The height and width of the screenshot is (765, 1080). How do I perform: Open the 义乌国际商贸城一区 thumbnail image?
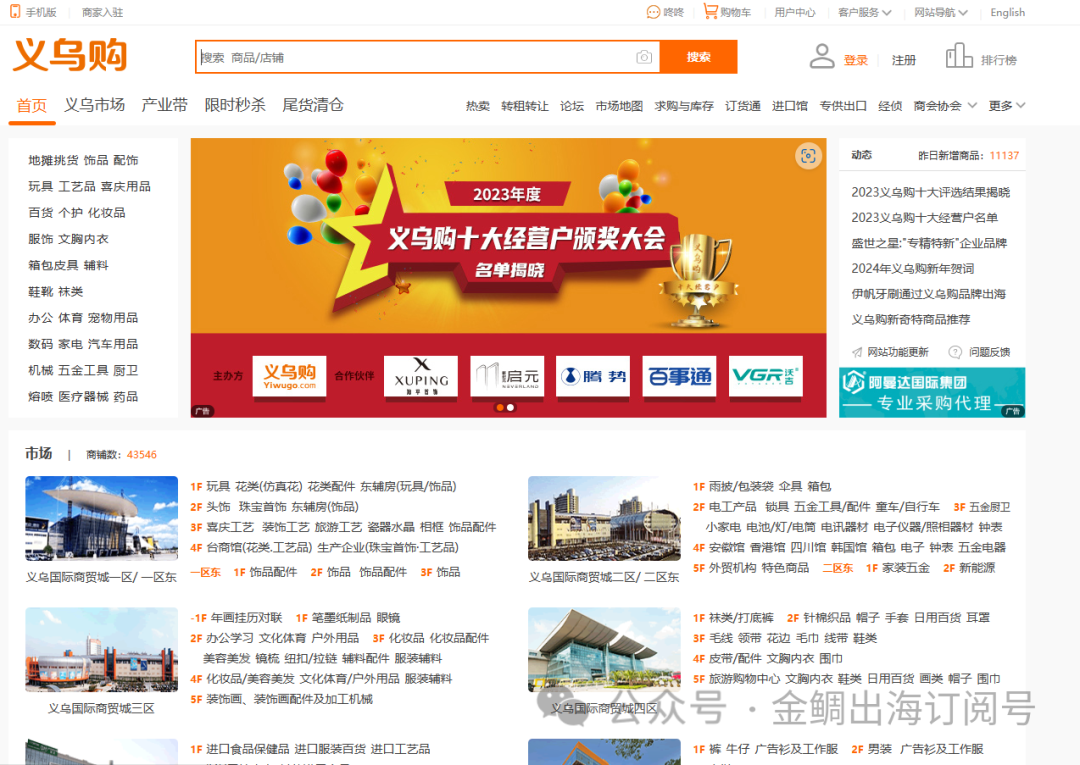tap(101, 518)
